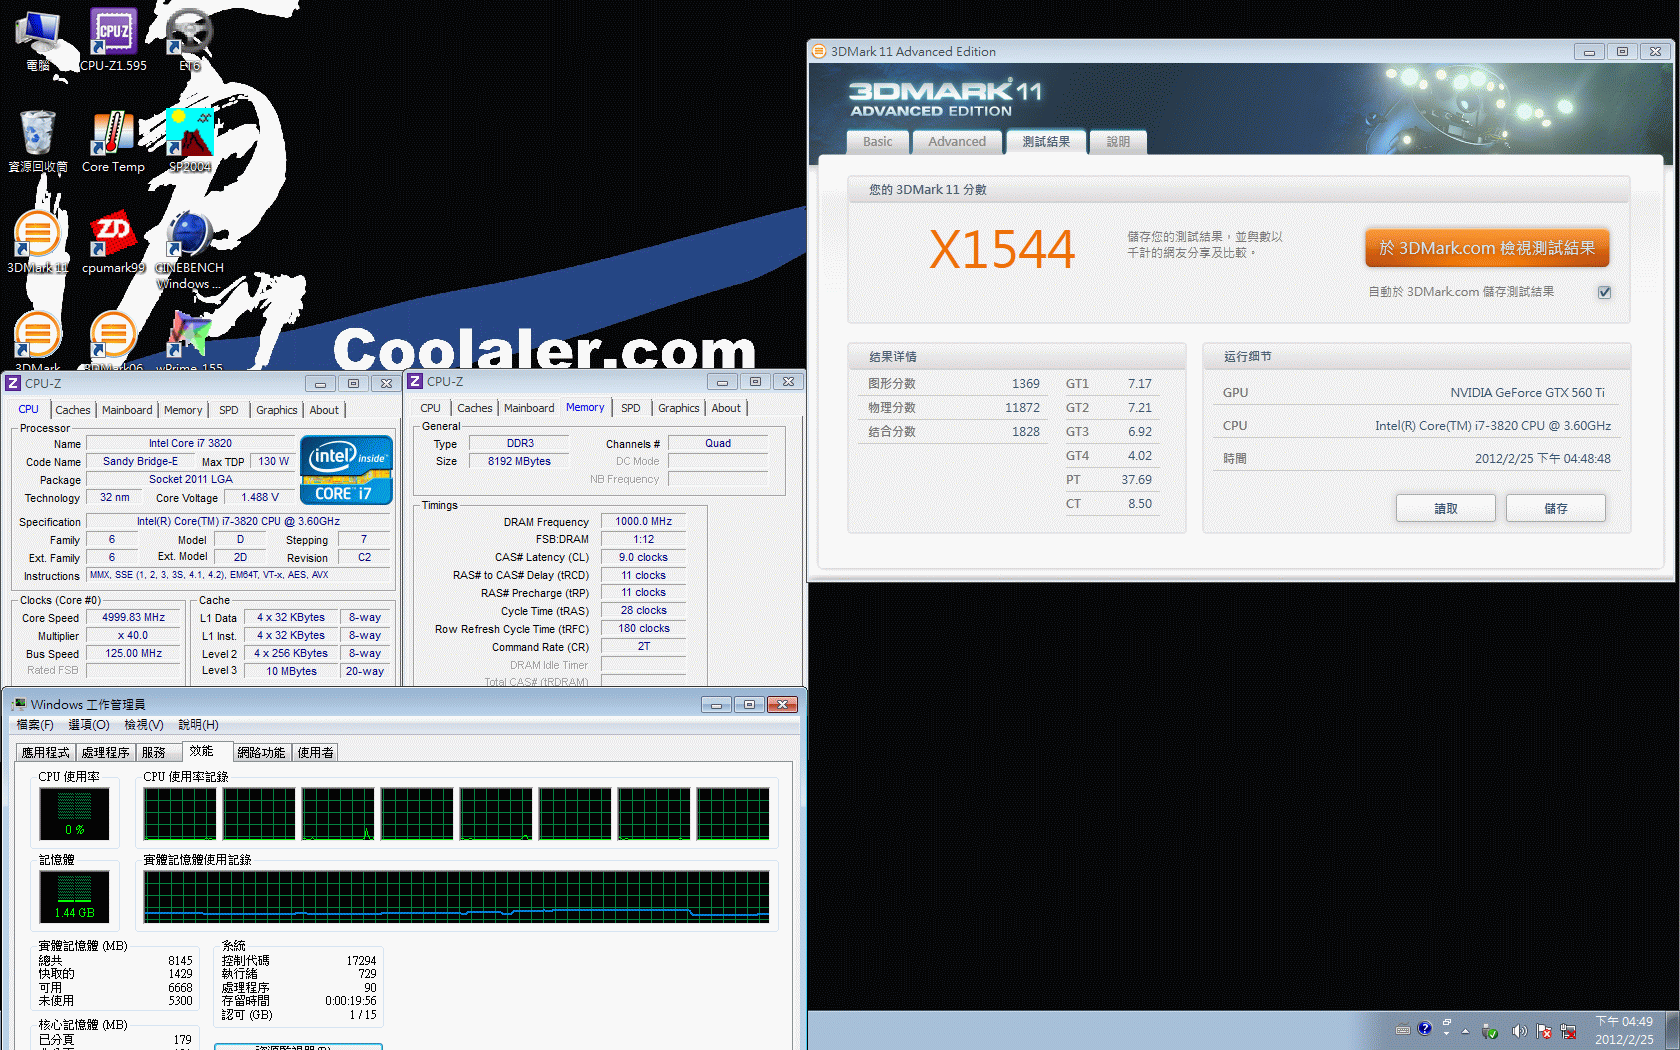The width and height of the screenshot is (1680, 1050).
Task: Select the 測試結果 tab in 3DMark 11
Action: coord(1046,142)
